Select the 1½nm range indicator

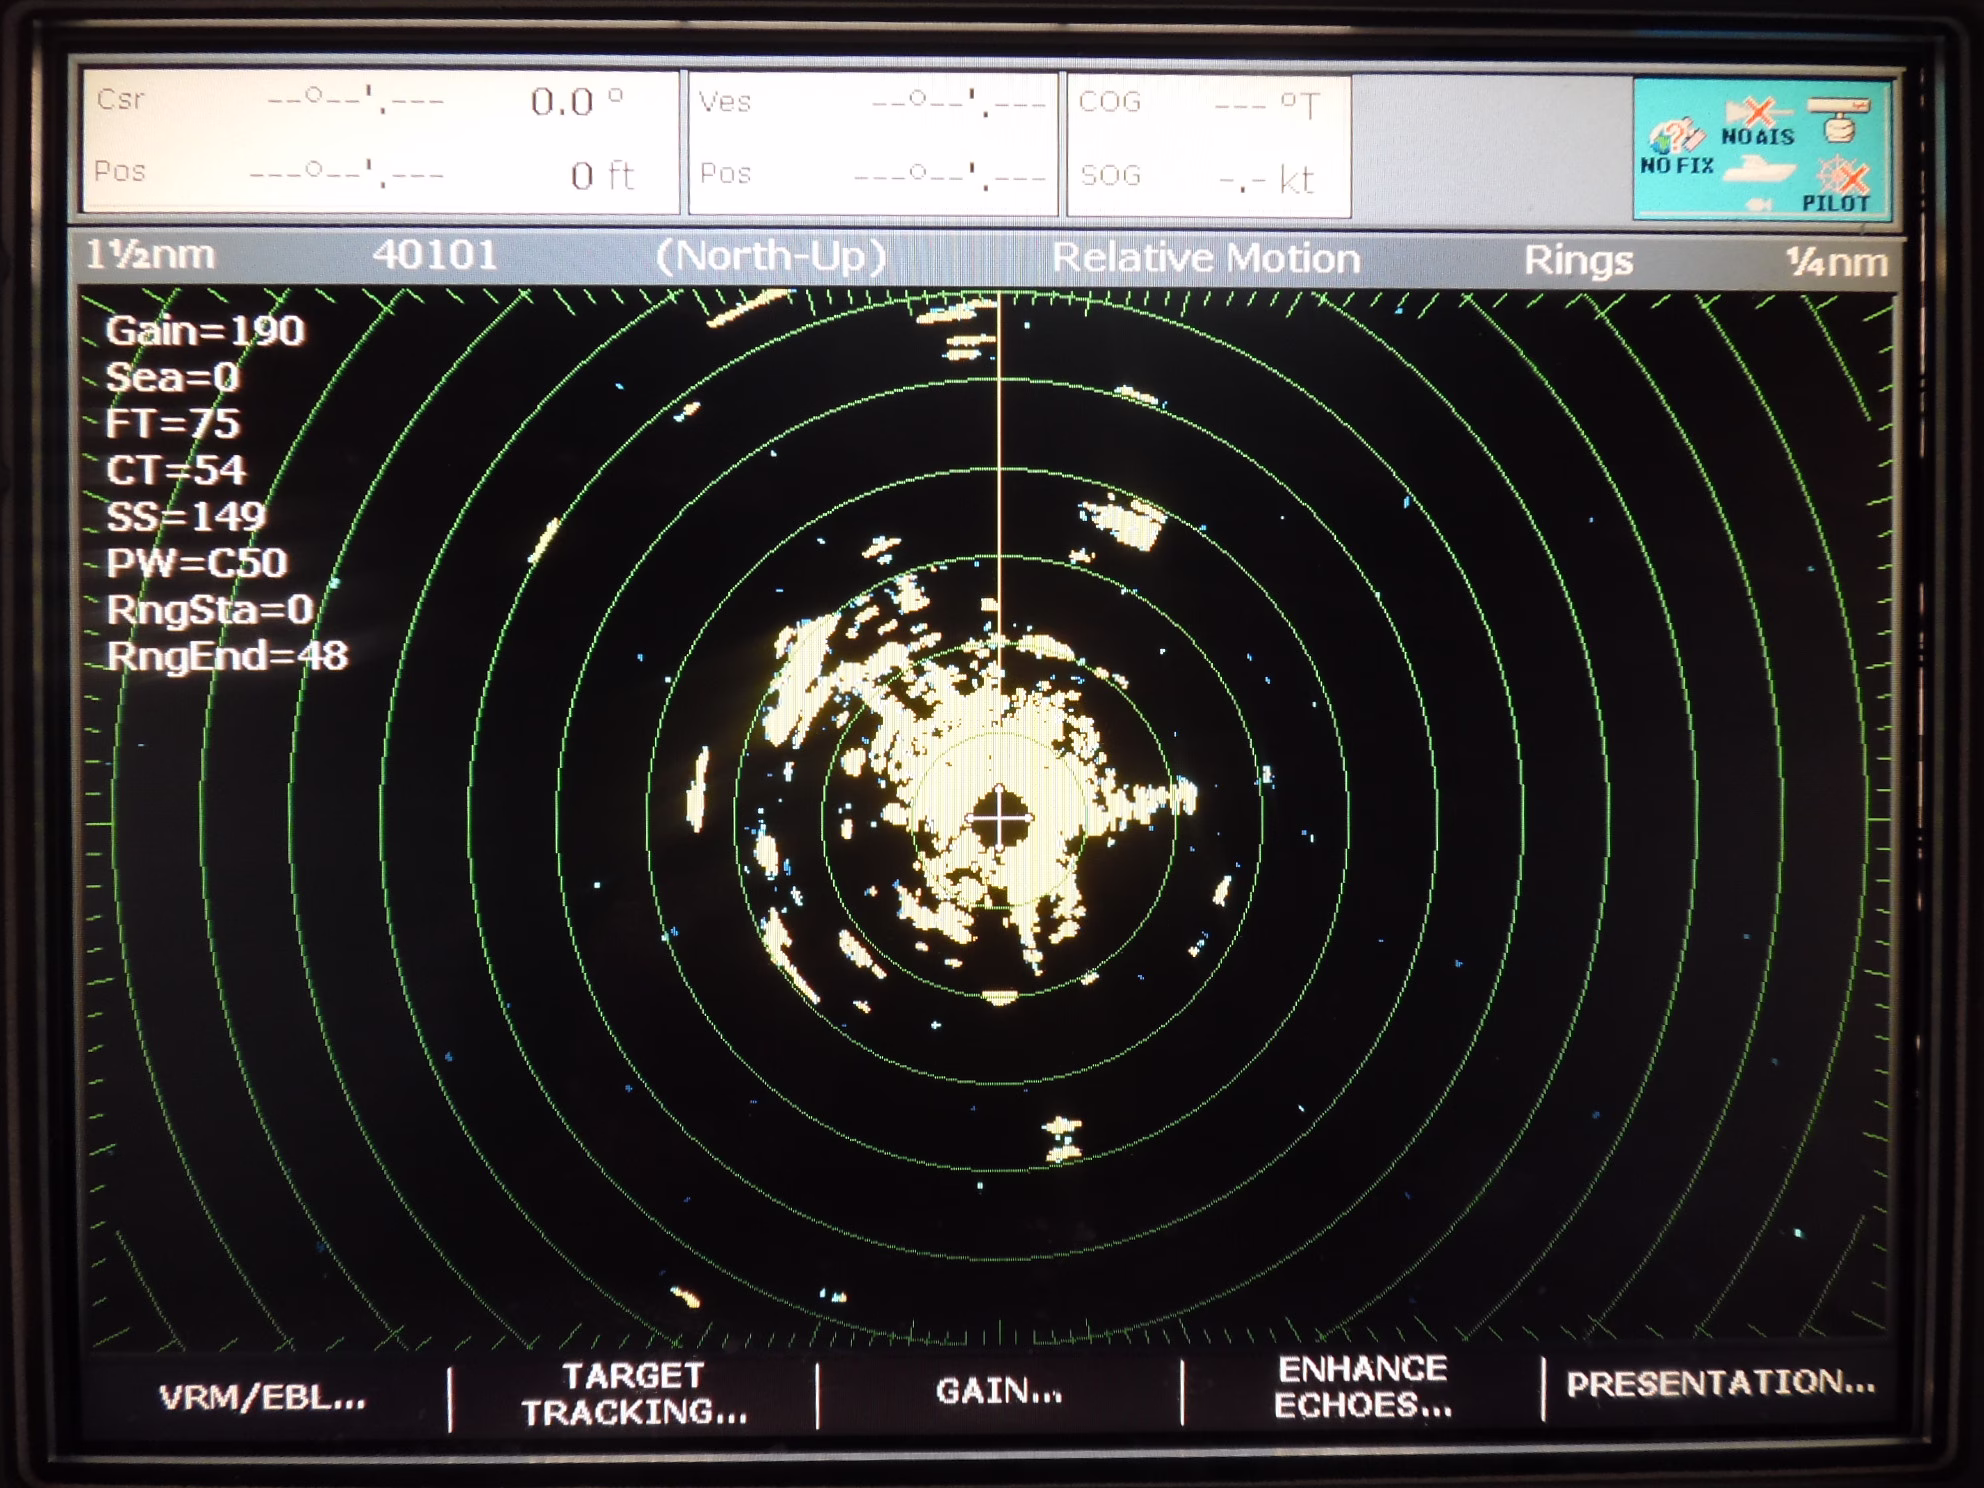point(150,255)
